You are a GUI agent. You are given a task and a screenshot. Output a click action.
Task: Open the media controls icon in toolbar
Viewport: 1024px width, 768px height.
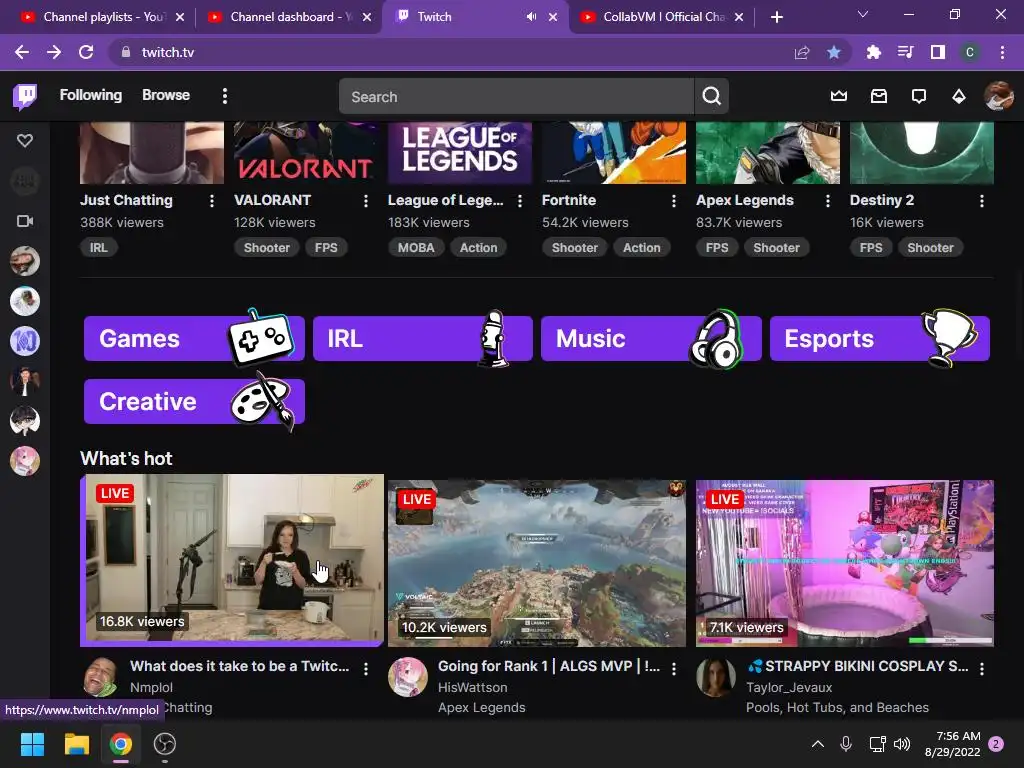[x=905, y=52]
